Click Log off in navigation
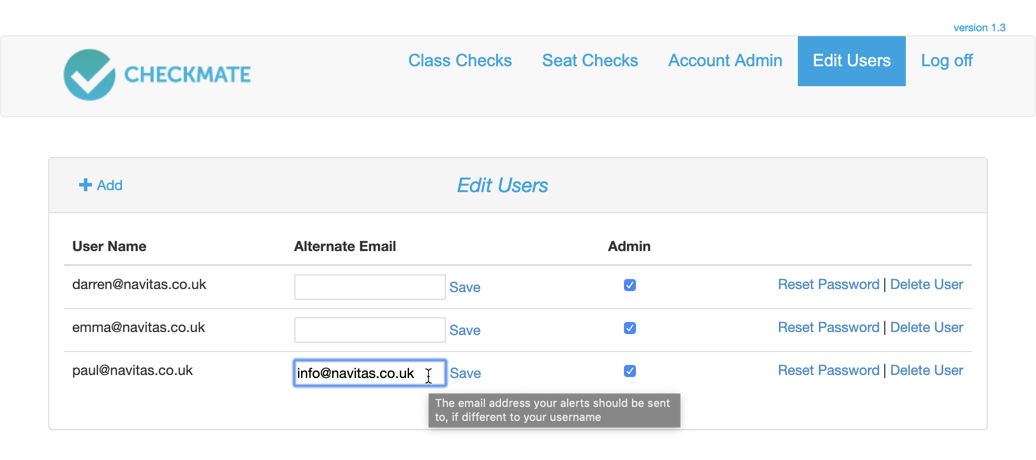 click(947, 61)
